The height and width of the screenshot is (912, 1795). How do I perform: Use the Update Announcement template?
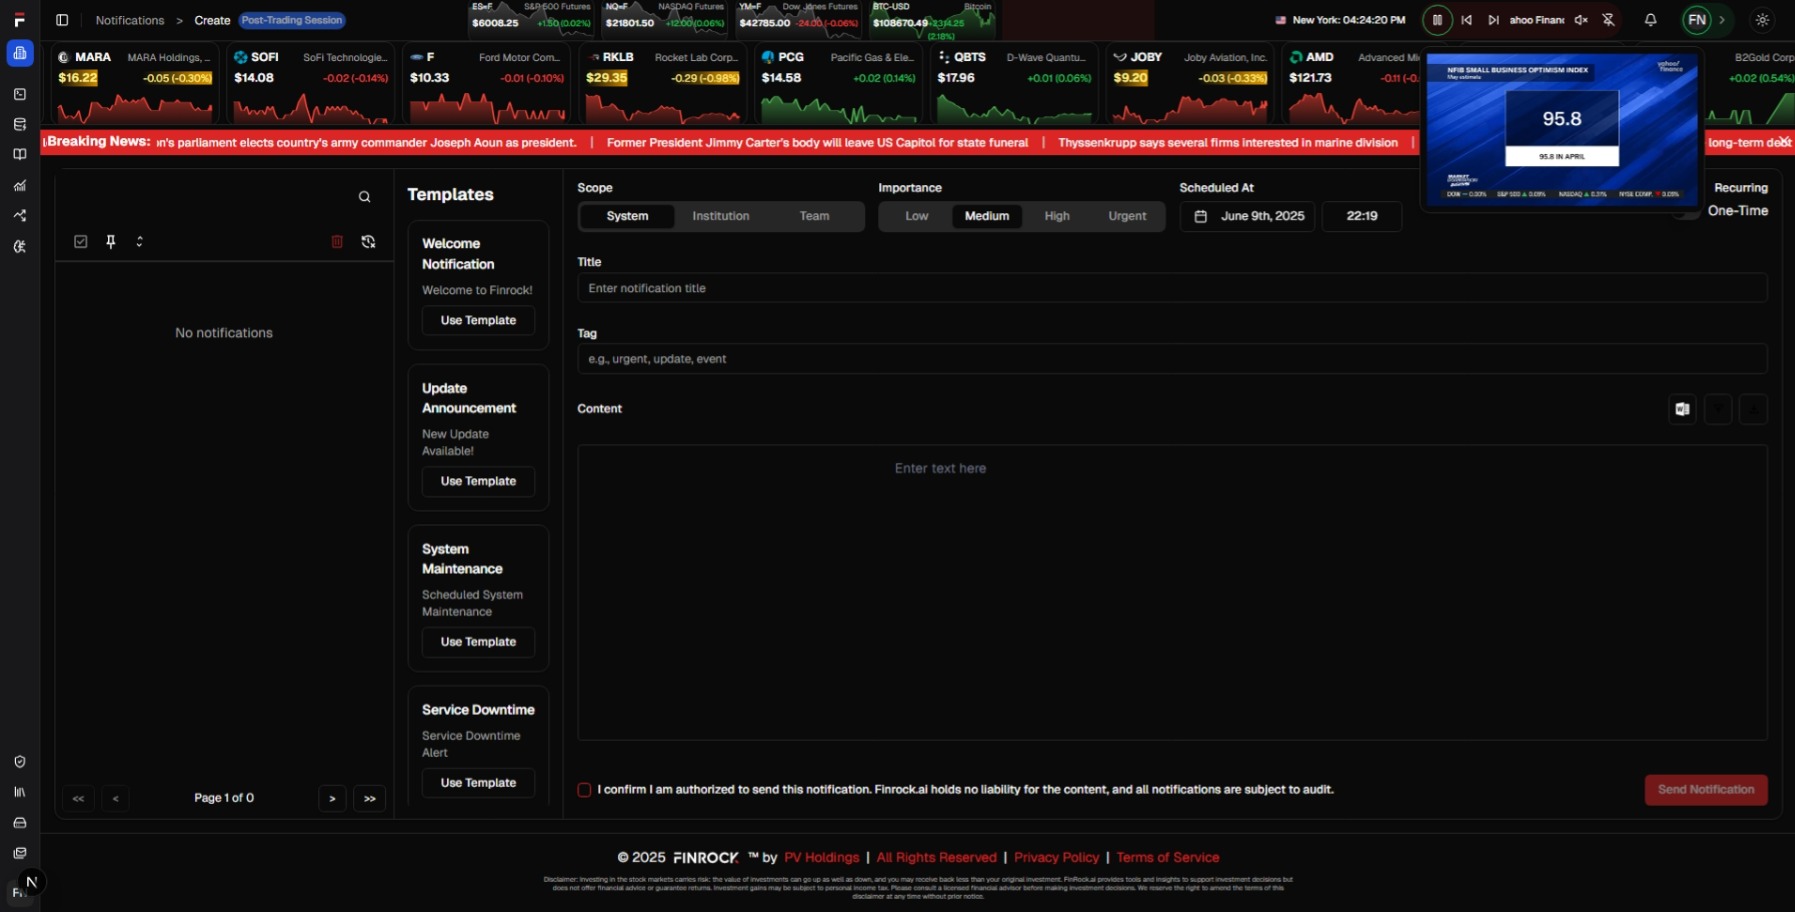pos(478,481)
